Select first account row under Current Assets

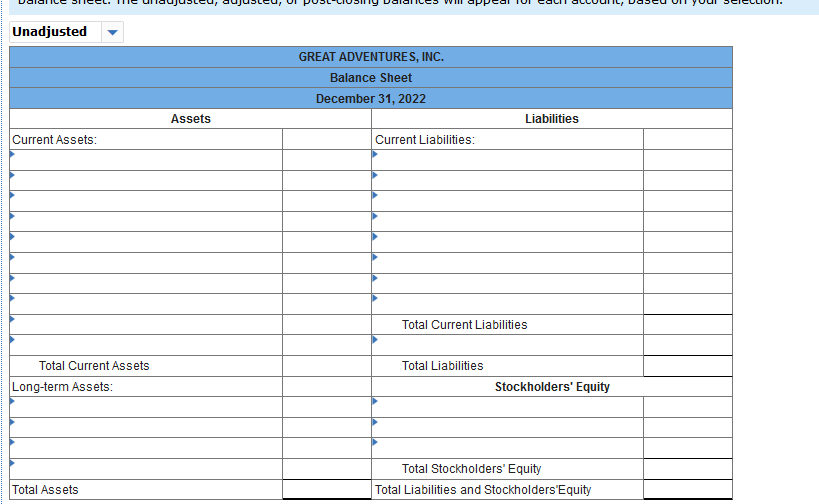point(146,160)
